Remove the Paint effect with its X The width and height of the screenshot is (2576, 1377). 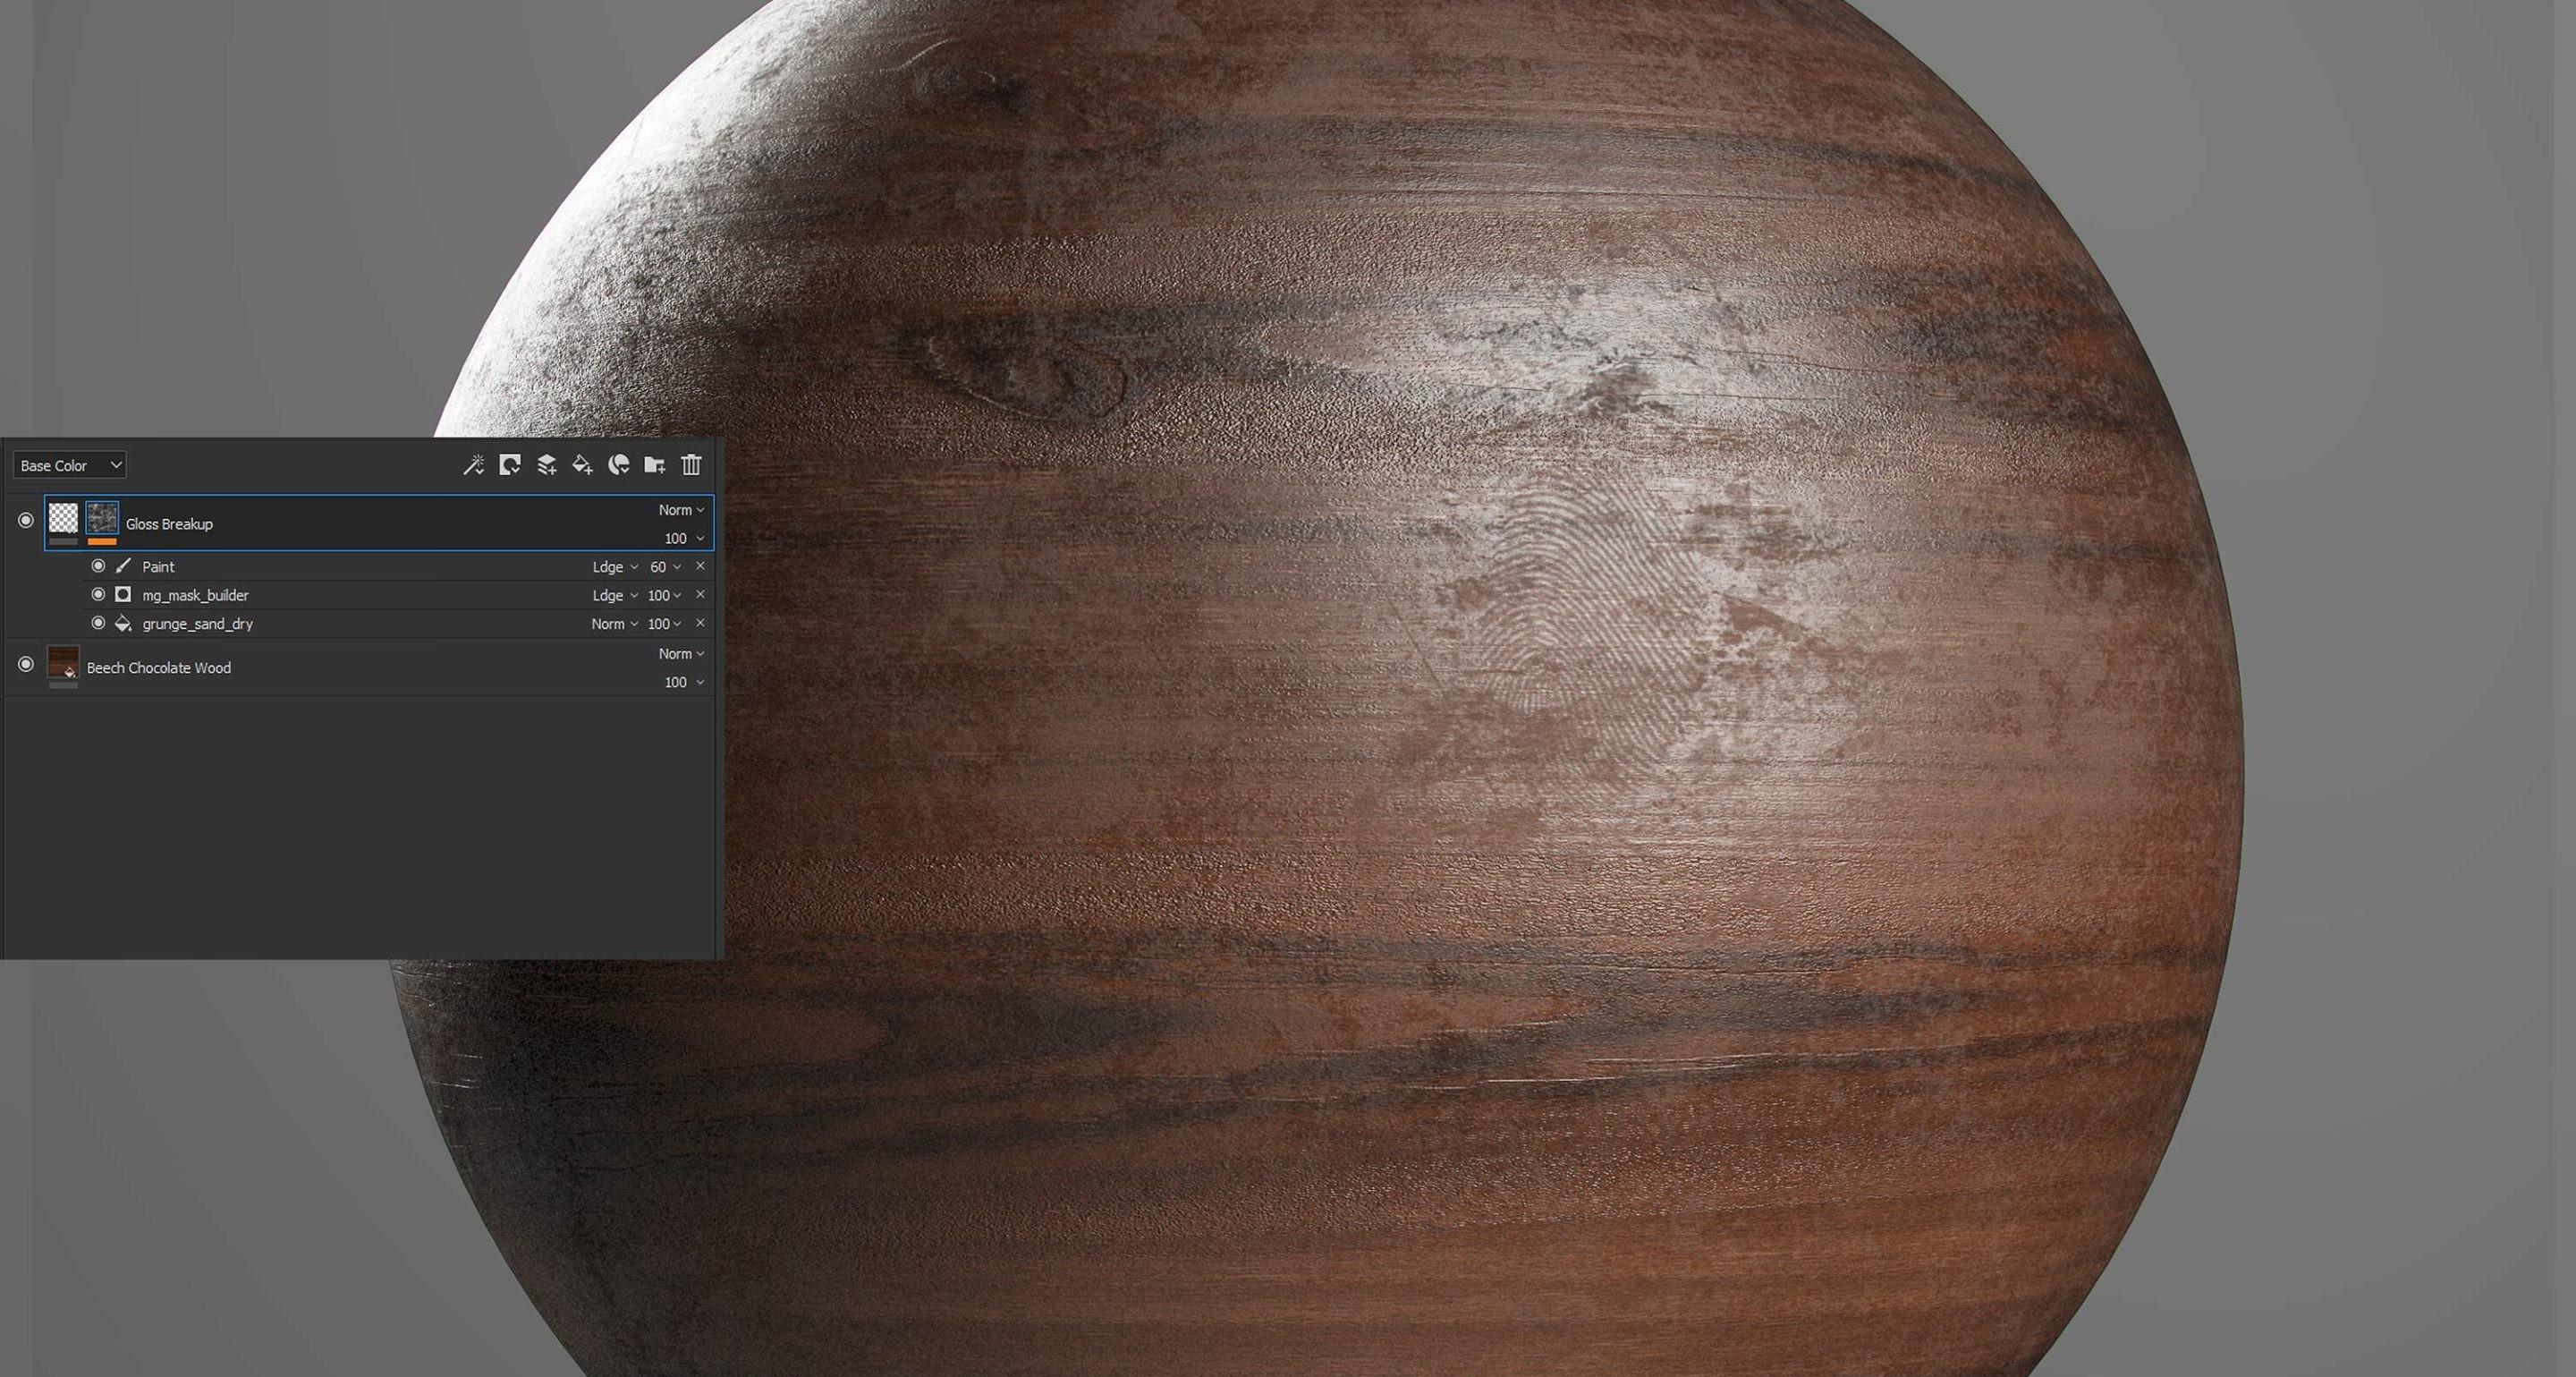pos(700,566)
